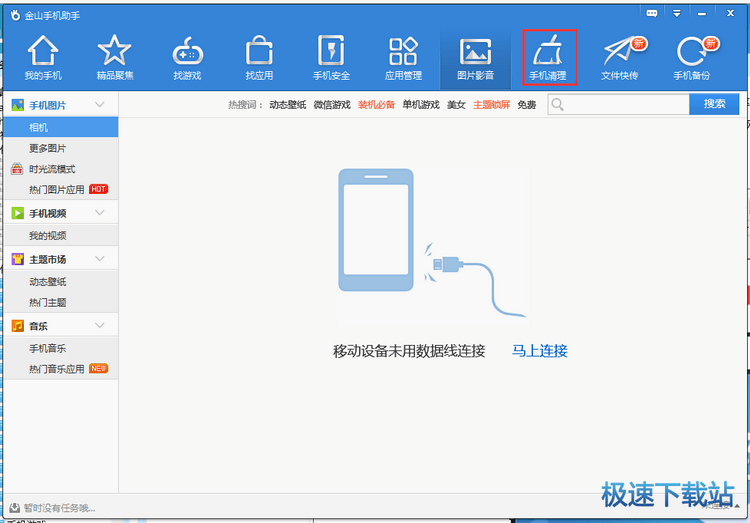Screen dimensions: 750x523
Task: Collapse the 主题市场 section chevron
Action: coord(99,258)
